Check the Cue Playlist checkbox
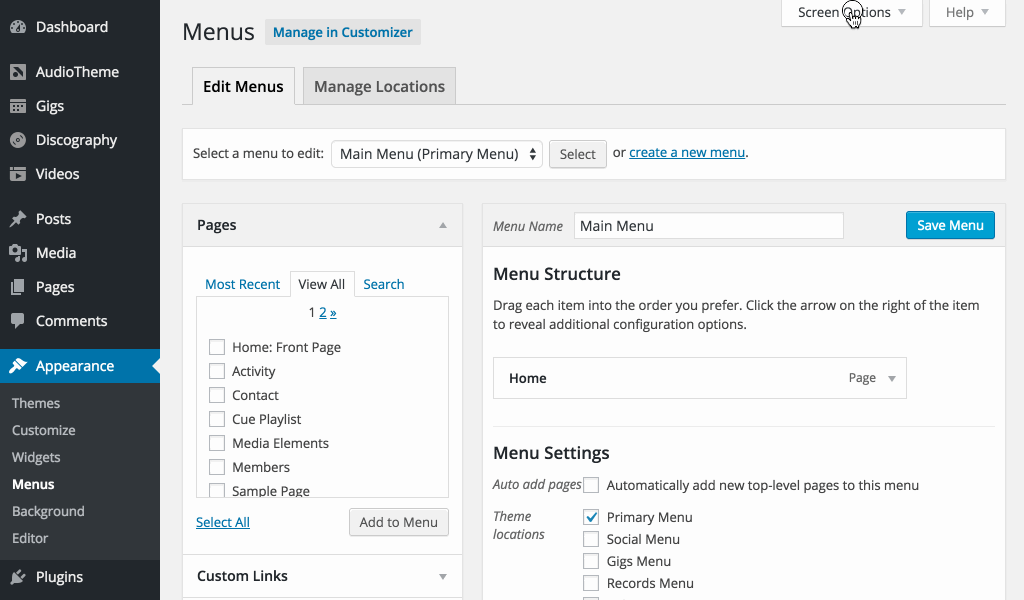 [217, 418]
